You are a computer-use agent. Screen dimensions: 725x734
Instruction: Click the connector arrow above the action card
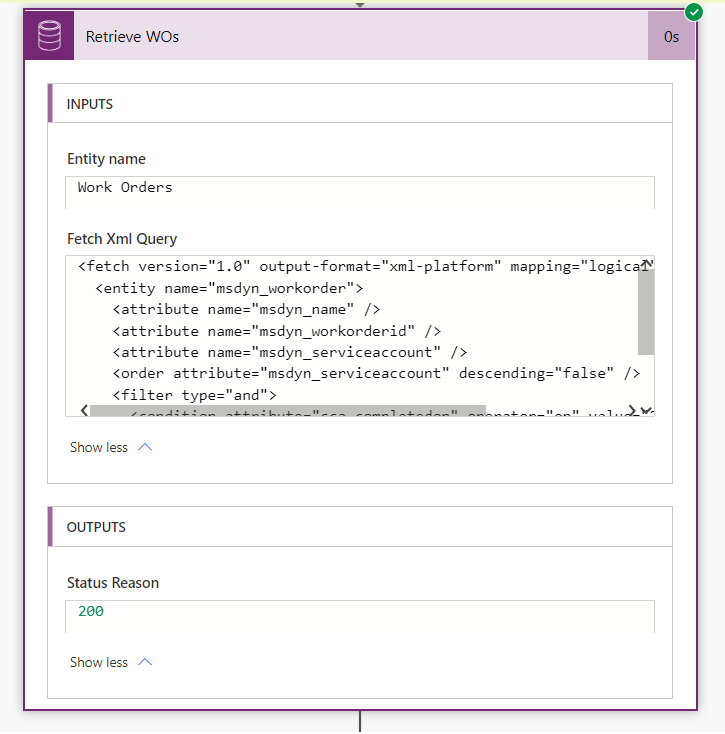pyautogui.click(x=360, y=5)
